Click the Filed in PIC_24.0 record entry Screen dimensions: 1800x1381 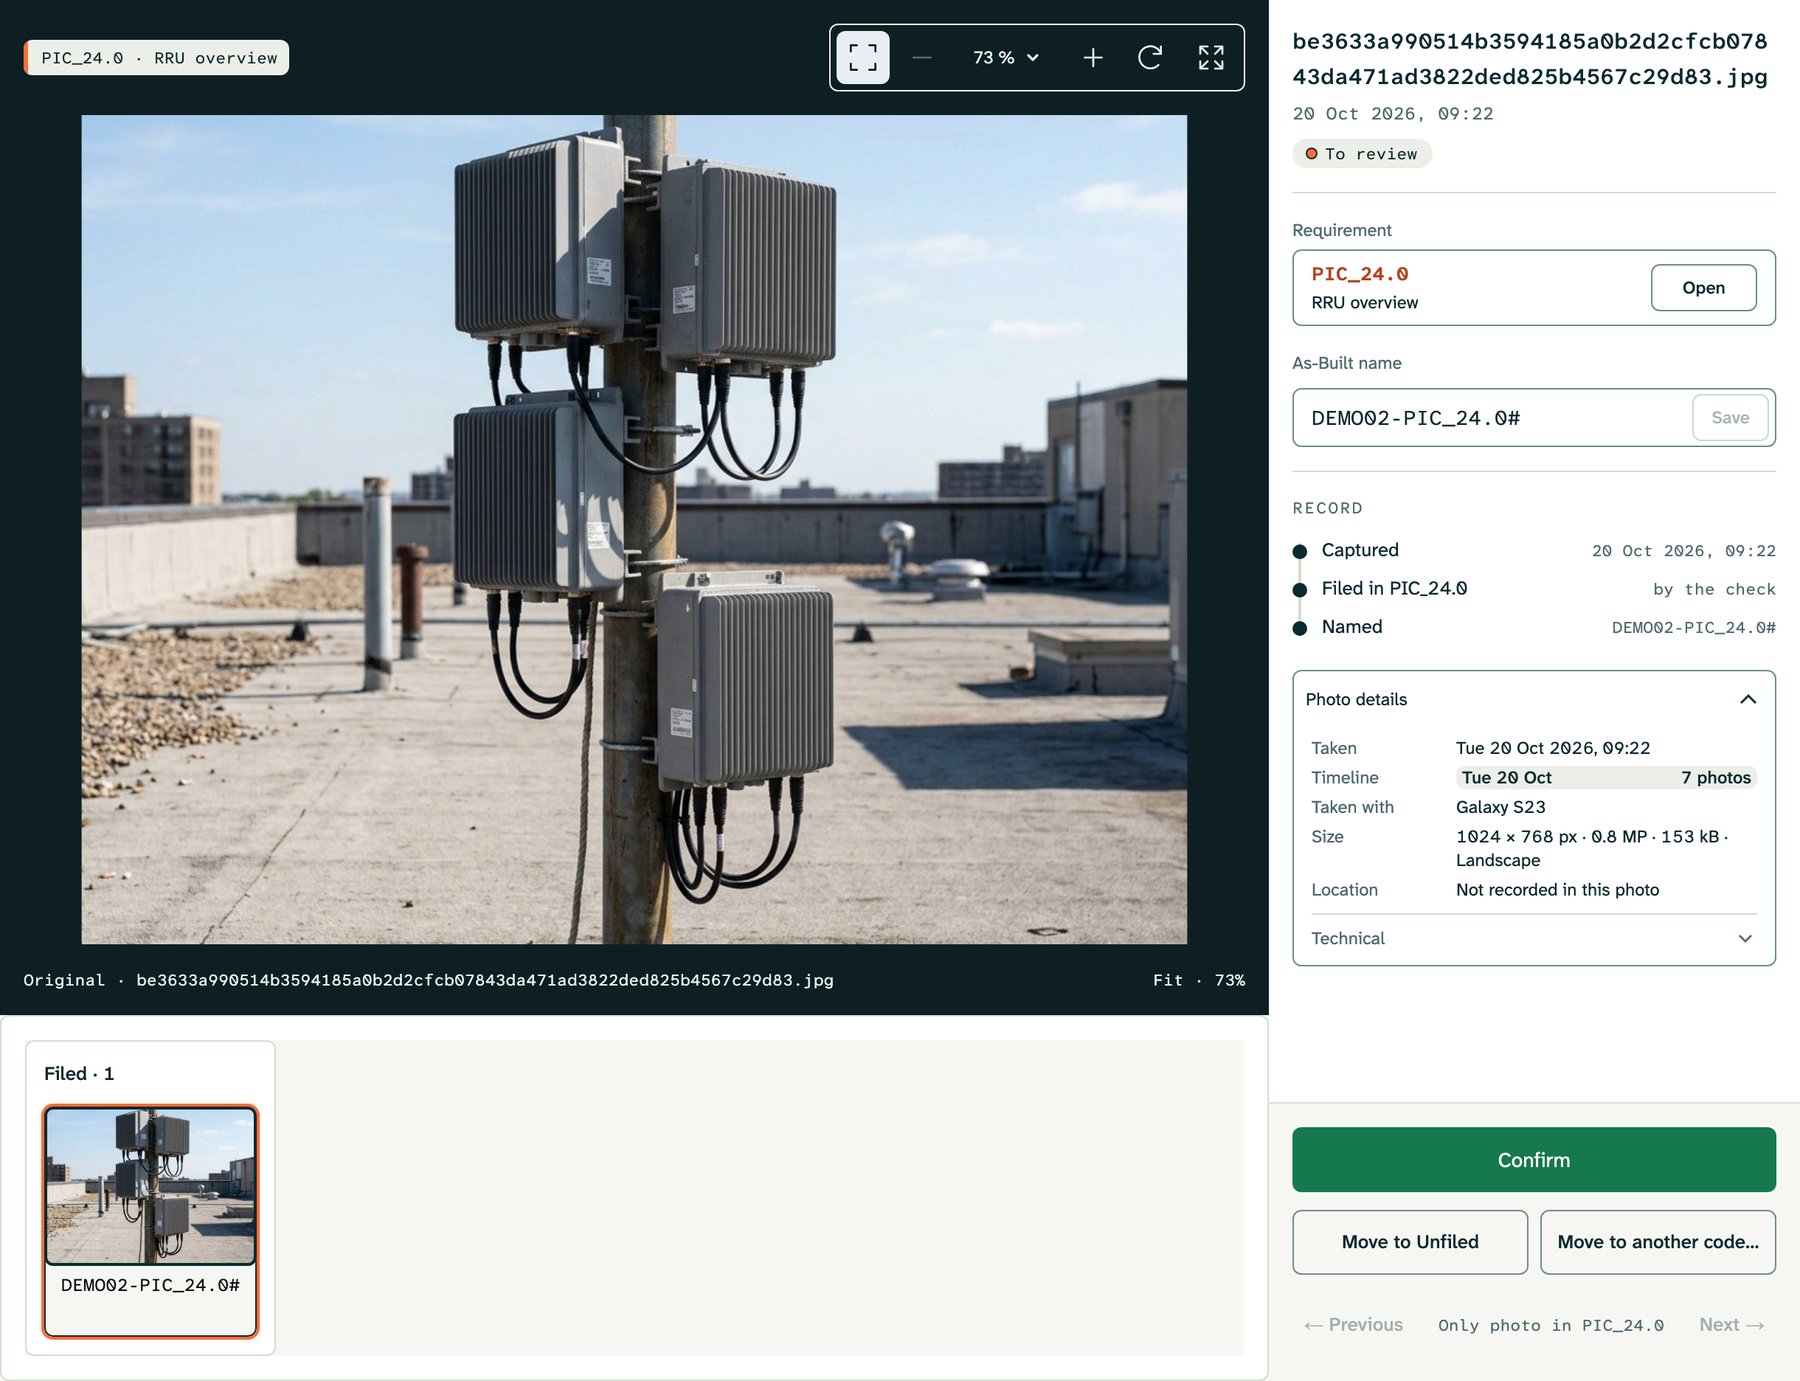click(1534, 589)
